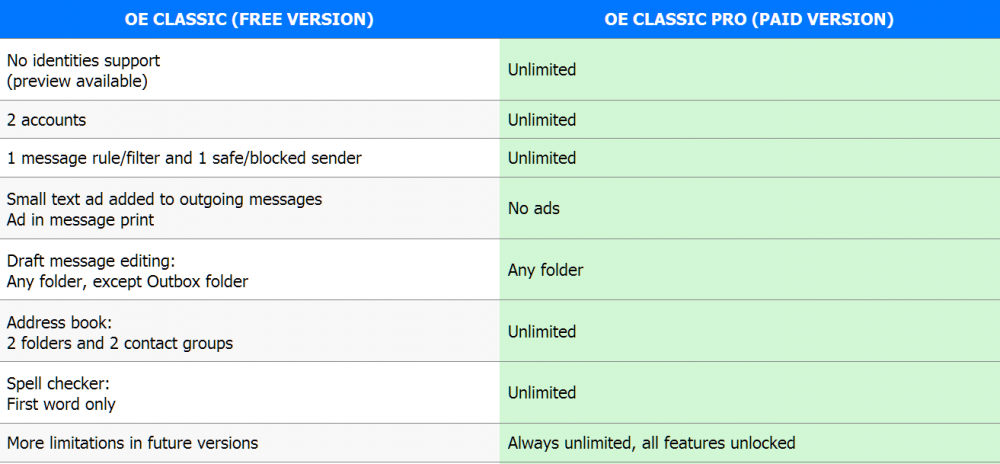The image size is (1000, 464).
Task: Select the "First word only" text
Action: tap(61, 404)
